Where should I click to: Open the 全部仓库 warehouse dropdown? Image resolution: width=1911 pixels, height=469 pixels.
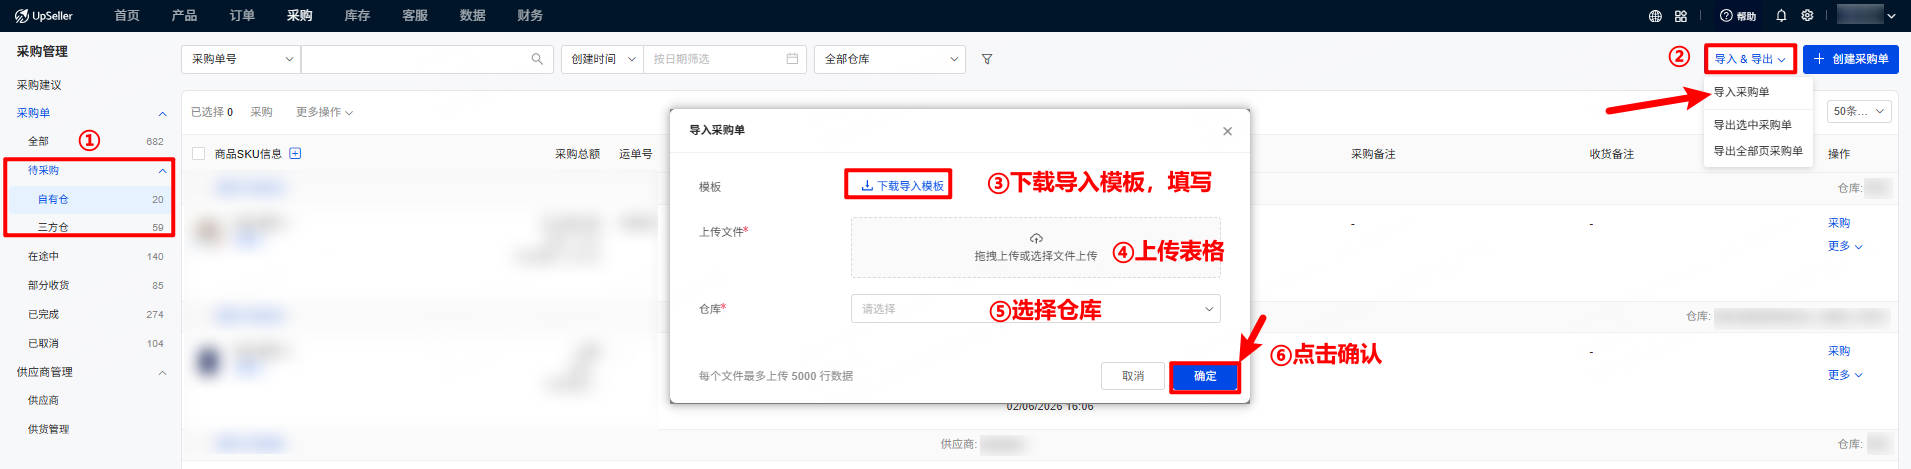coord(890,59)
